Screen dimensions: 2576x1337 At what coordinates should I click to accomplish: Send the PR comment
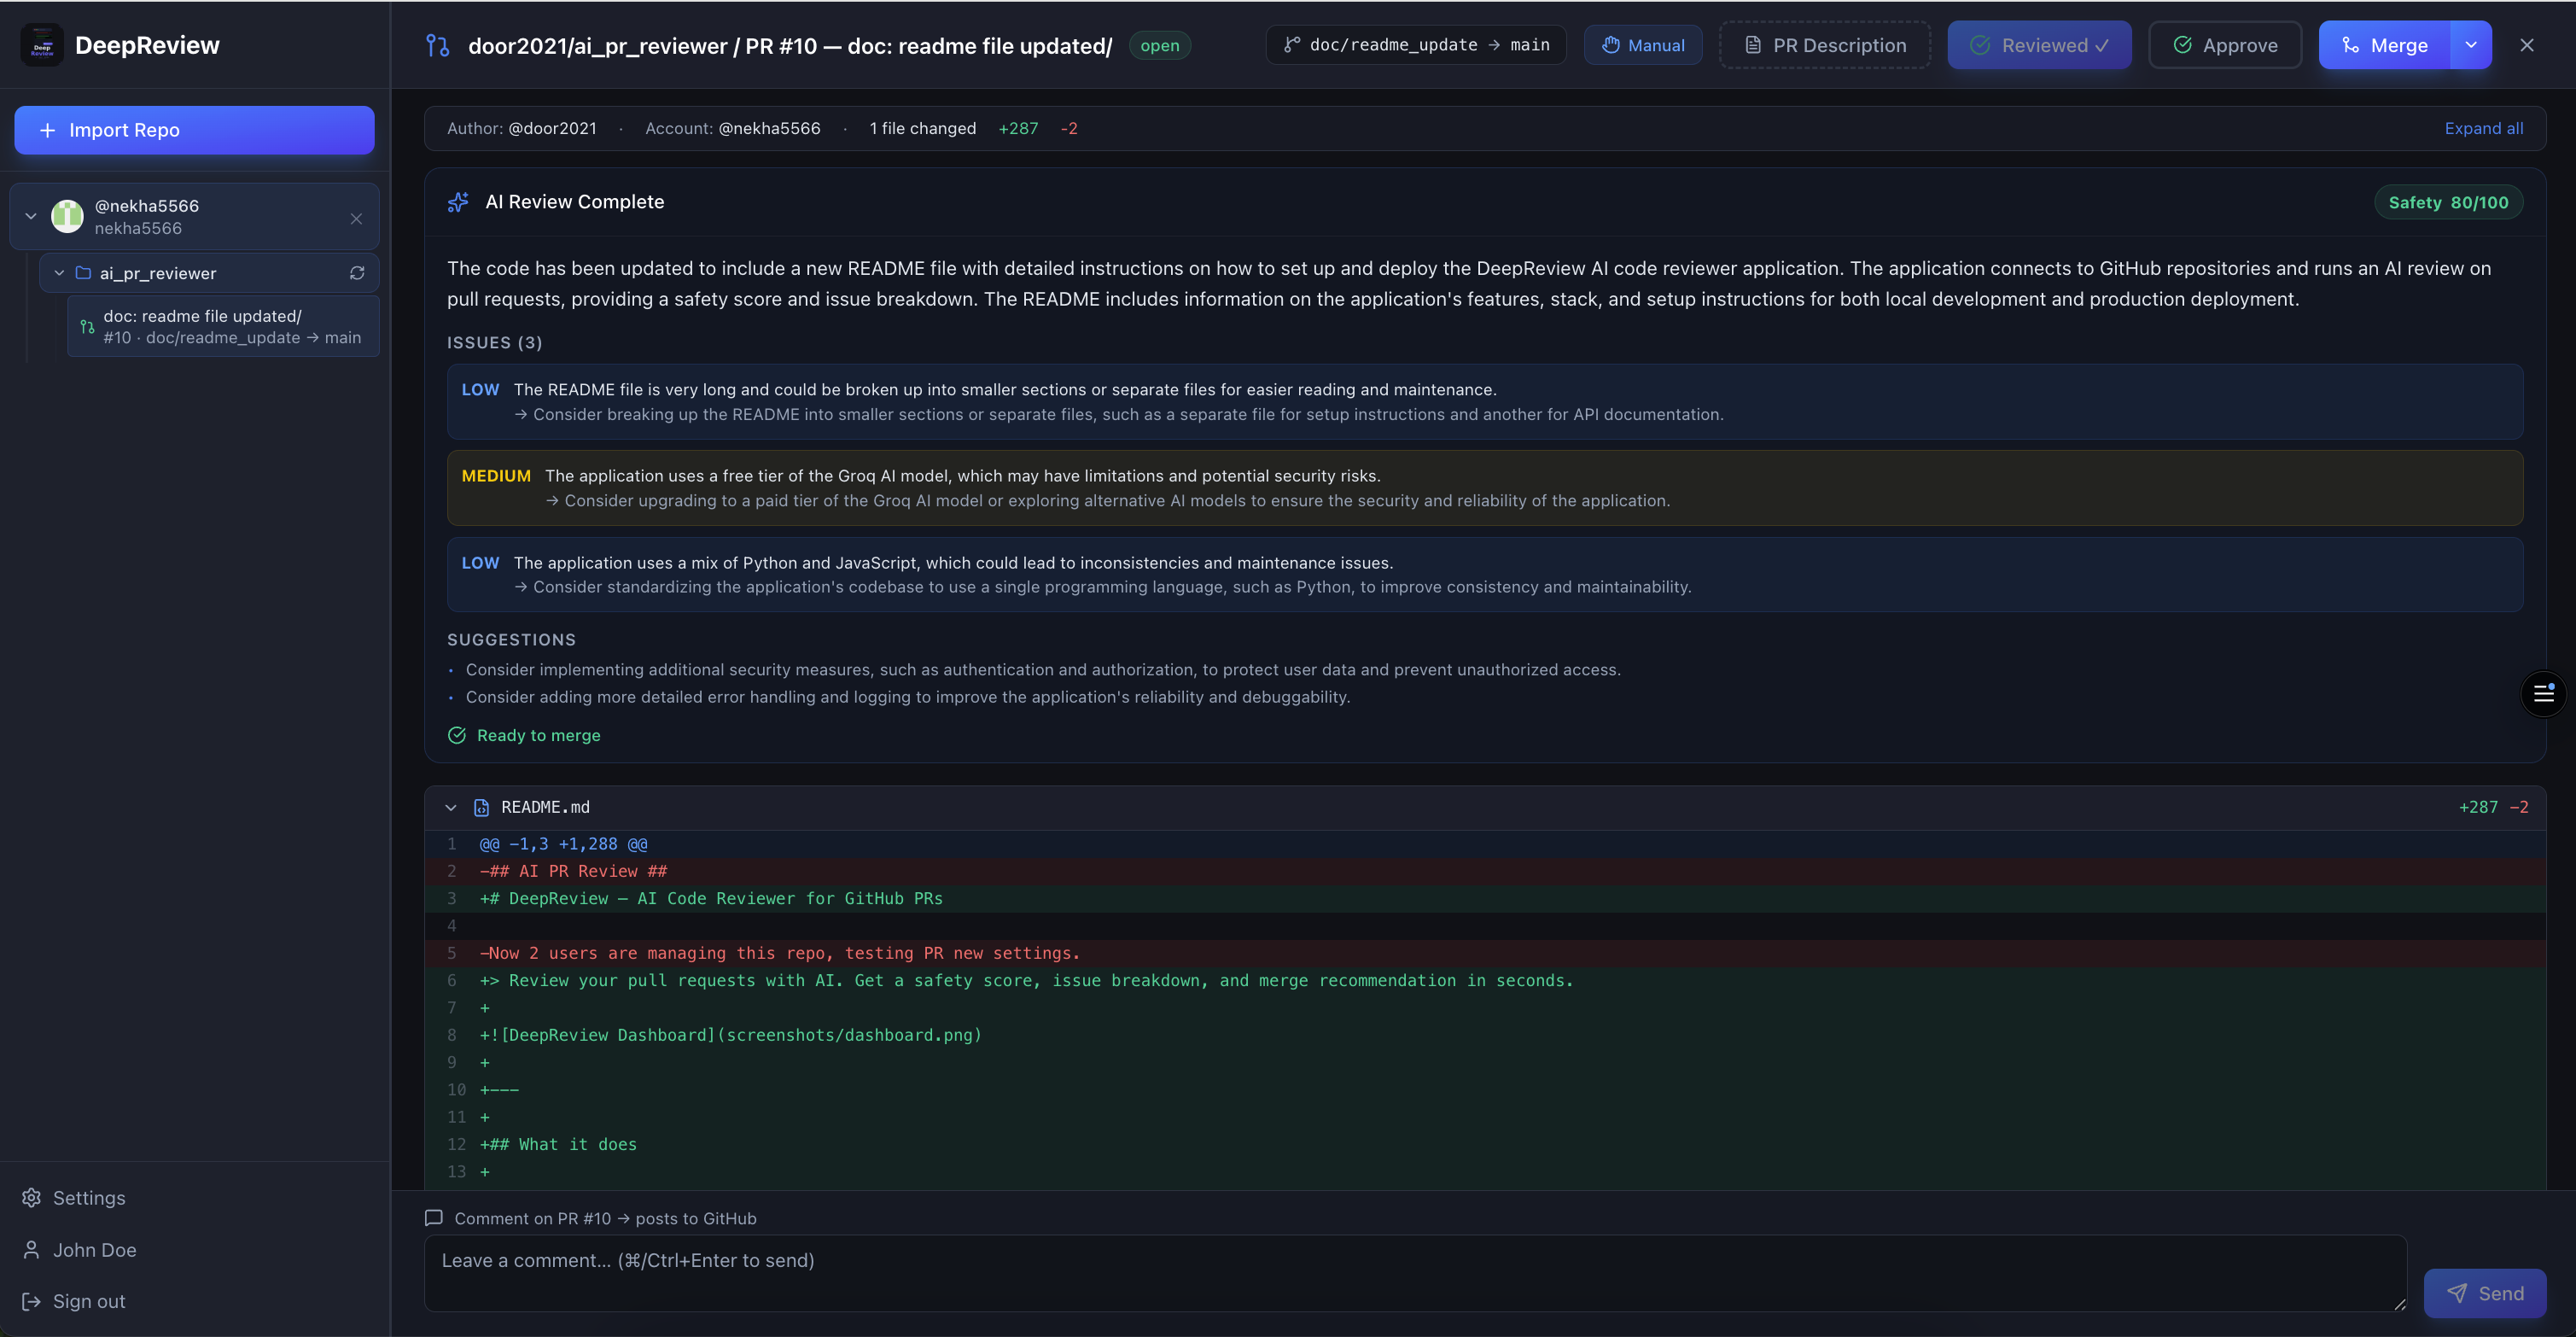coord(2485,1293)
